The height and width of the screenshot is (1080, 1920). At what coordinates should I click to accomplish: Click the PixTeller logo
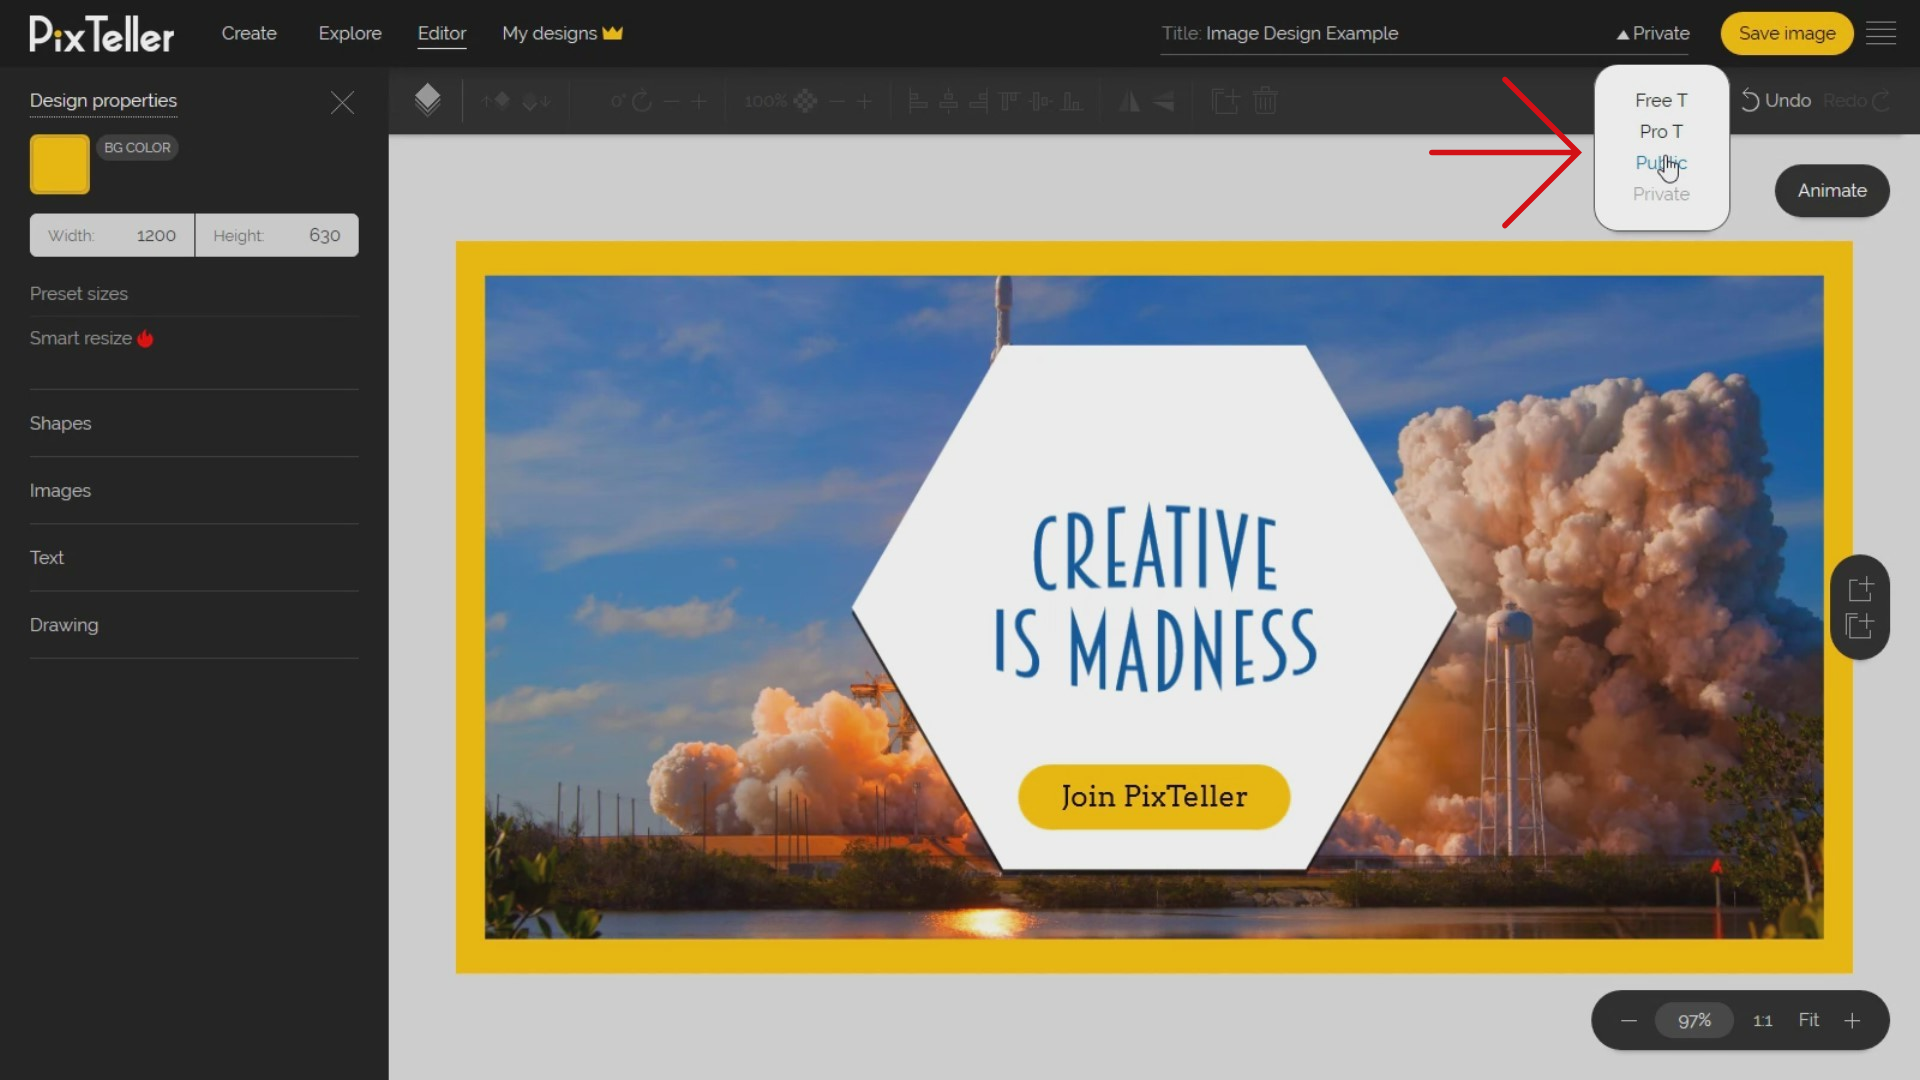tap(101, 34)
